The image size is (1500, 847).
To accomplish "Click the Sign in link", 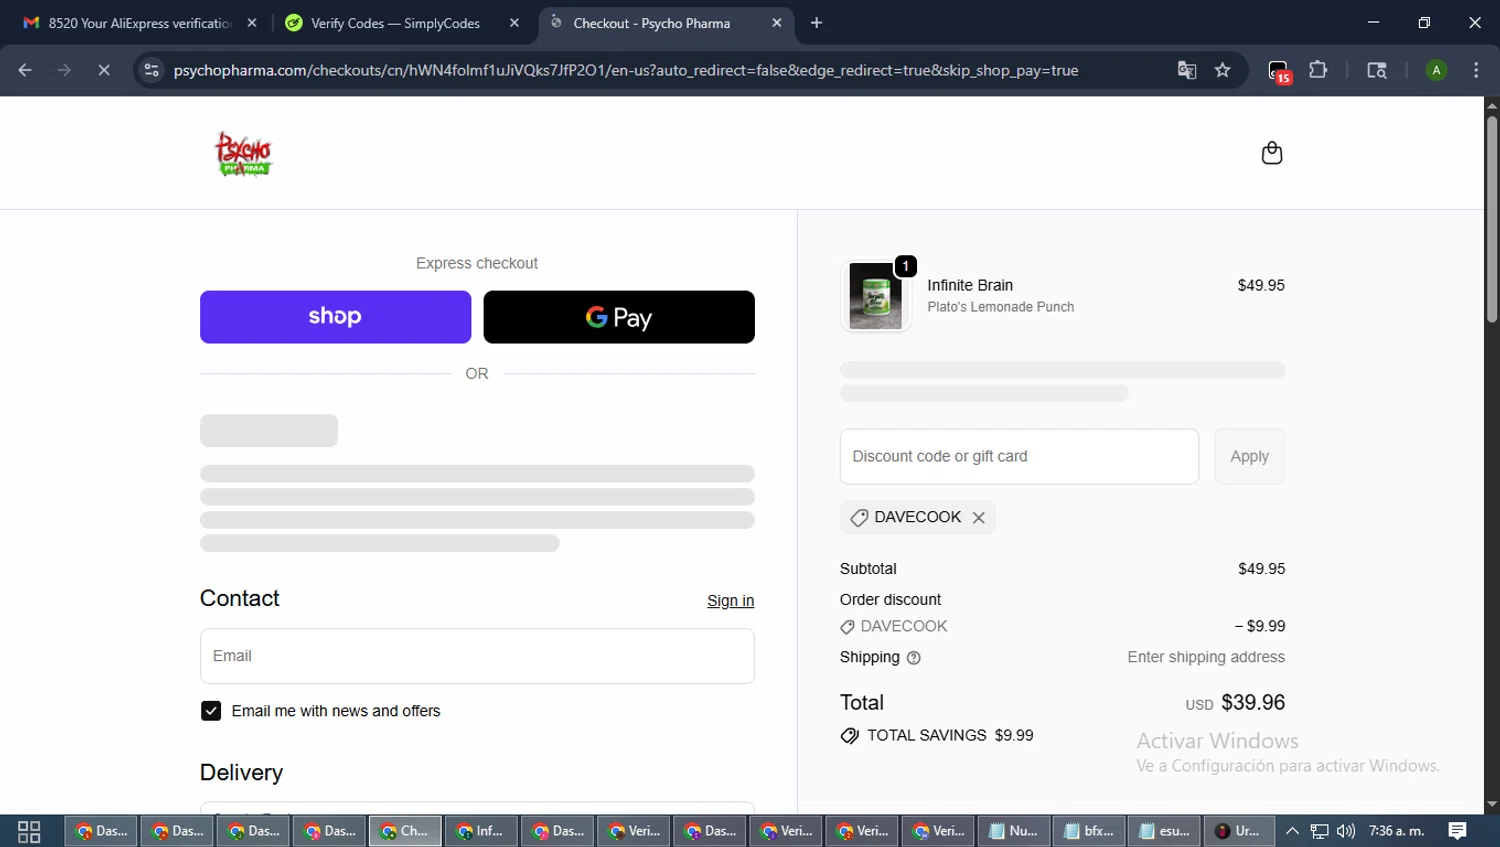I will [x=730, y=600].
